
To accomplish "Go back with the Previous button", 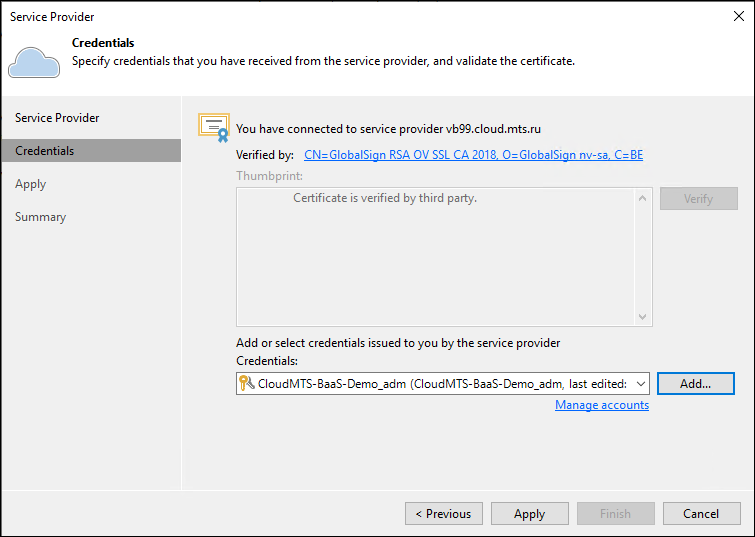I will point(444,514).
